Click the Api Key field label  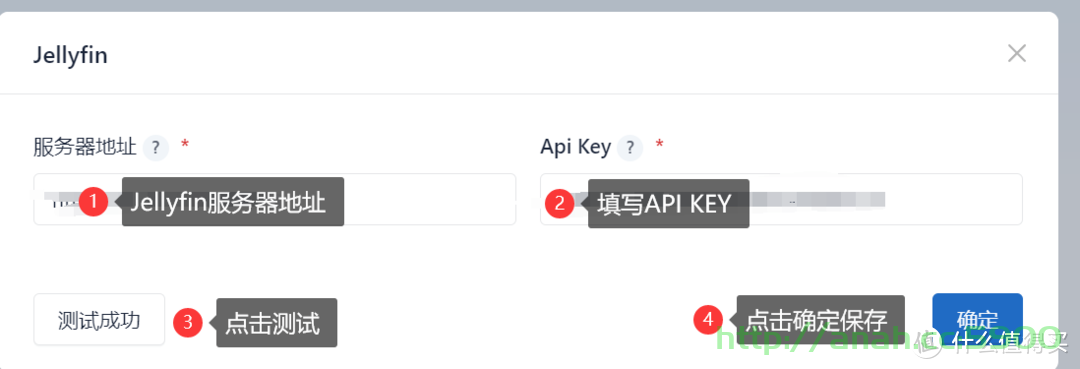[x=575, y=147]
